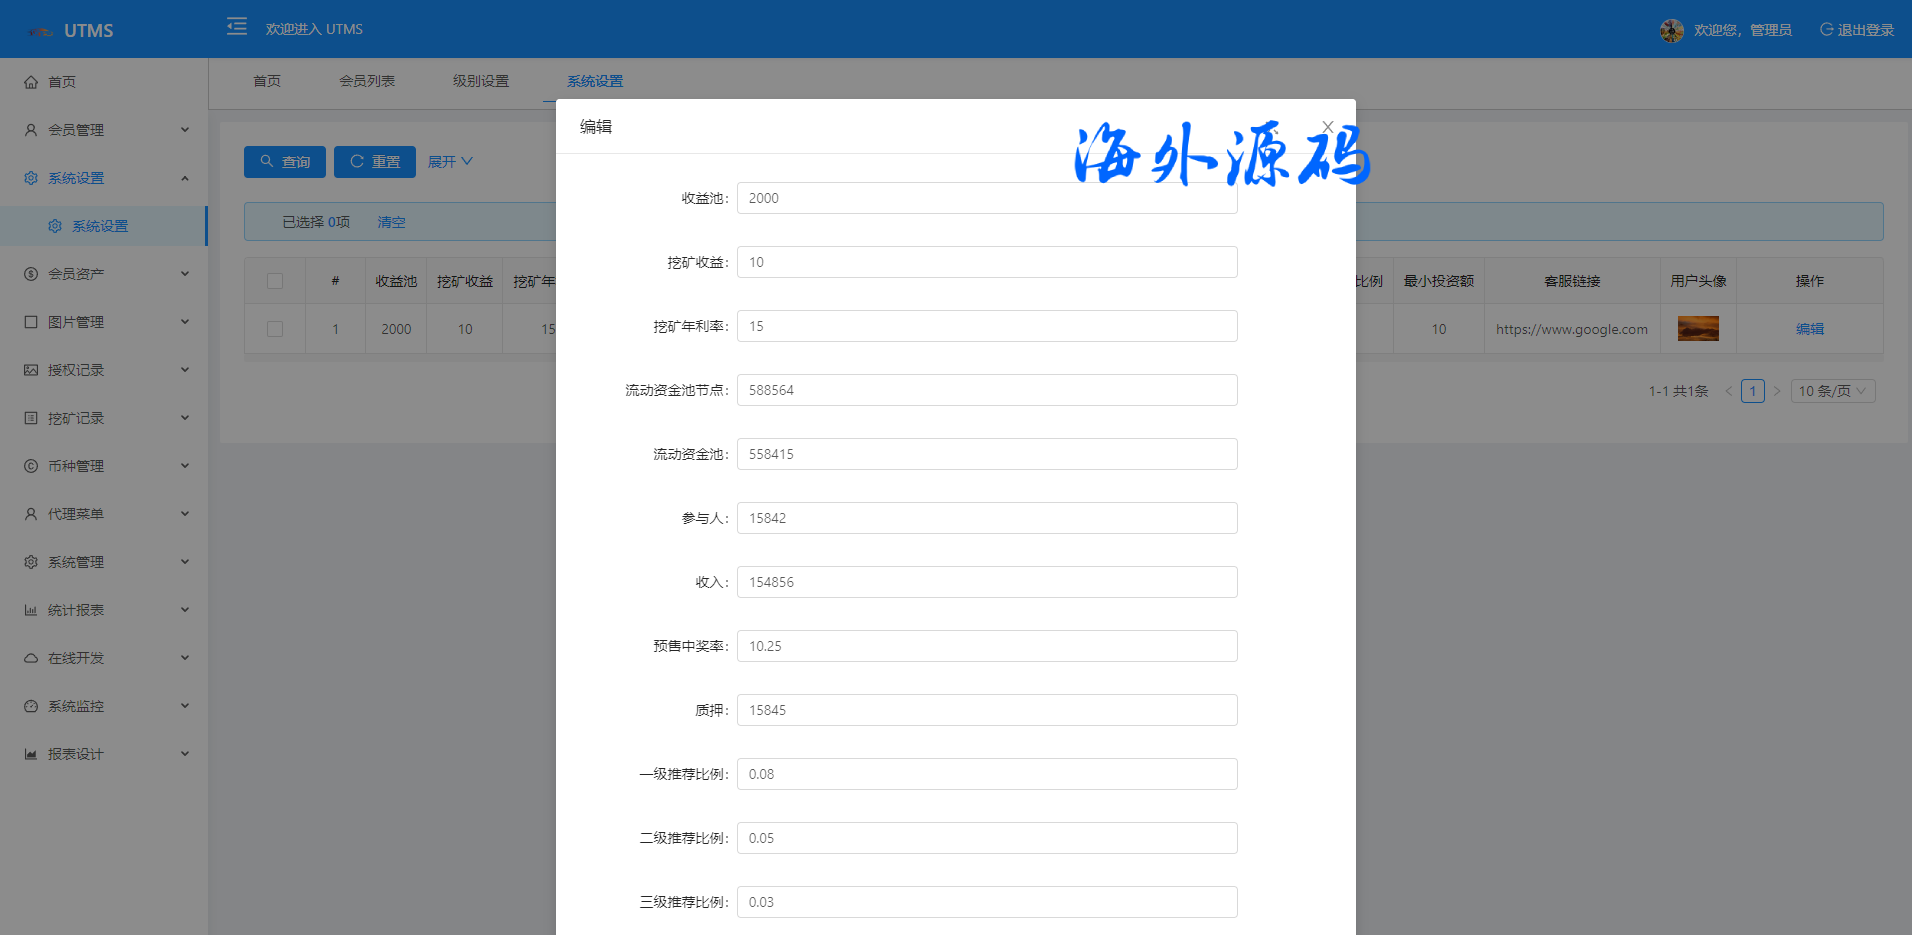The image size is (1912, 935).
Task: Switch to the 级别设置 tab
Action: [481, 81]
